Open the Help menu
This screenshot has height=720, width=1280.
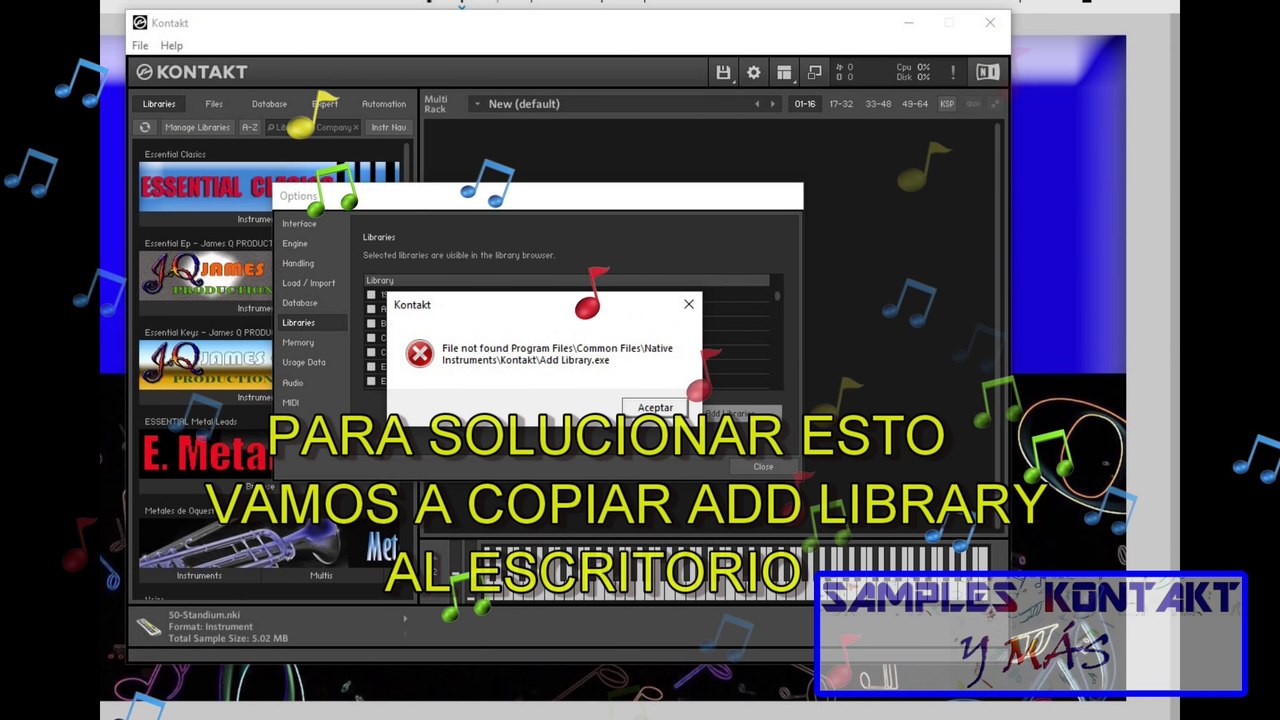[172, 46]
